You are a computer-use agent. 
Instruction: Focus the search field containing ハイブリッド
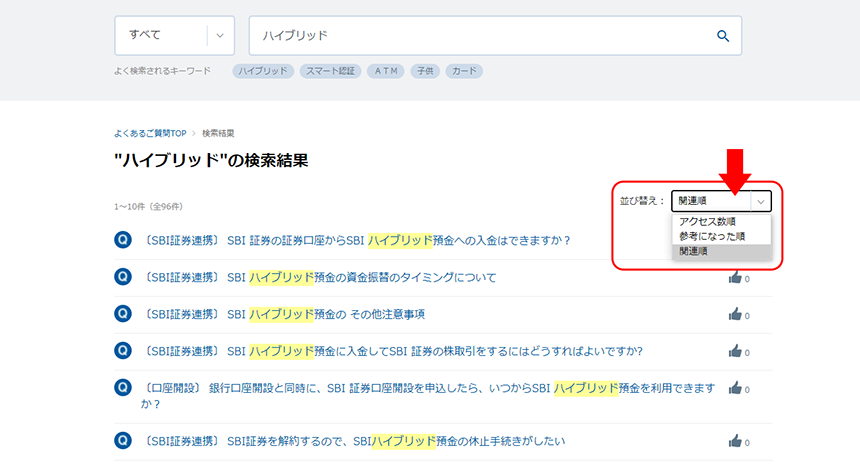pyautogui.click(x=495, y=36)
